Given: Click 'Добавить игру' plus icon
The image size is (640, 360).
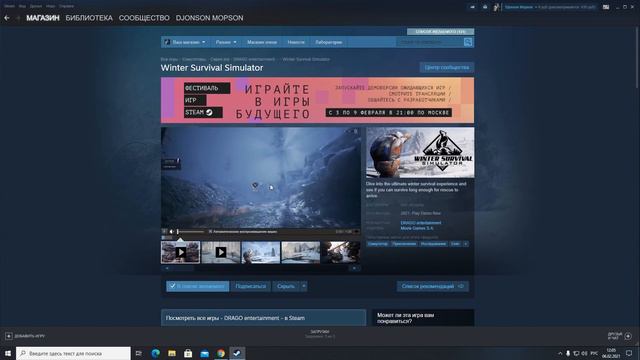Looking at the screenshot, I should 9,336.
